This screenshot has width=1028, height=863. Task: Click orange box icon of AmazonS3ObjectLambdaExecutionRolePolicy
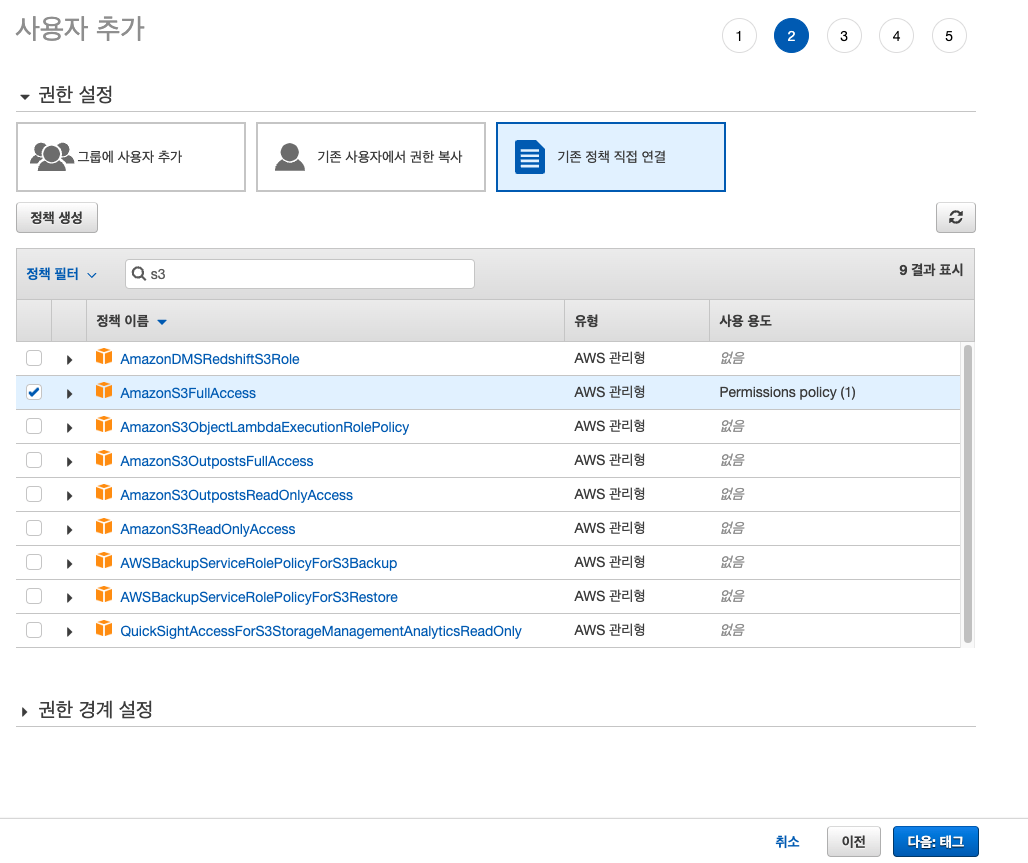coord(104,424)
